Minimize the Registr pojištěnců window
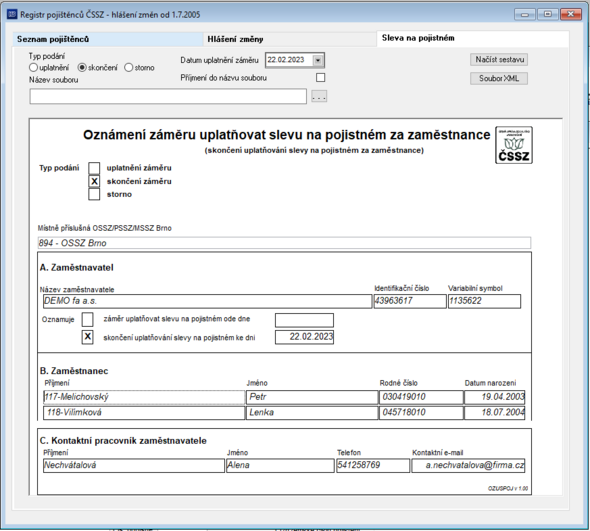 [525, 14]
